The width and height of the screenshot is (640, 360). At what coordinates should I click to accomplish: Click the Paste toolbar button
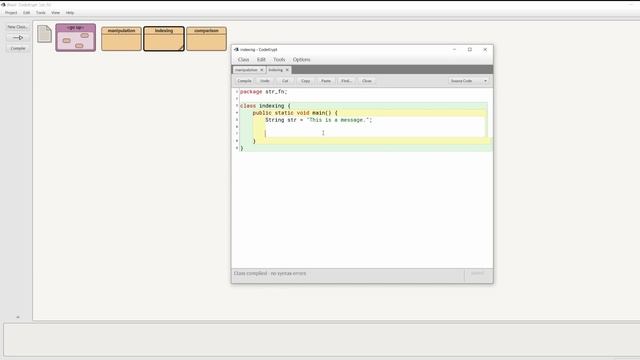coord(326,81)
